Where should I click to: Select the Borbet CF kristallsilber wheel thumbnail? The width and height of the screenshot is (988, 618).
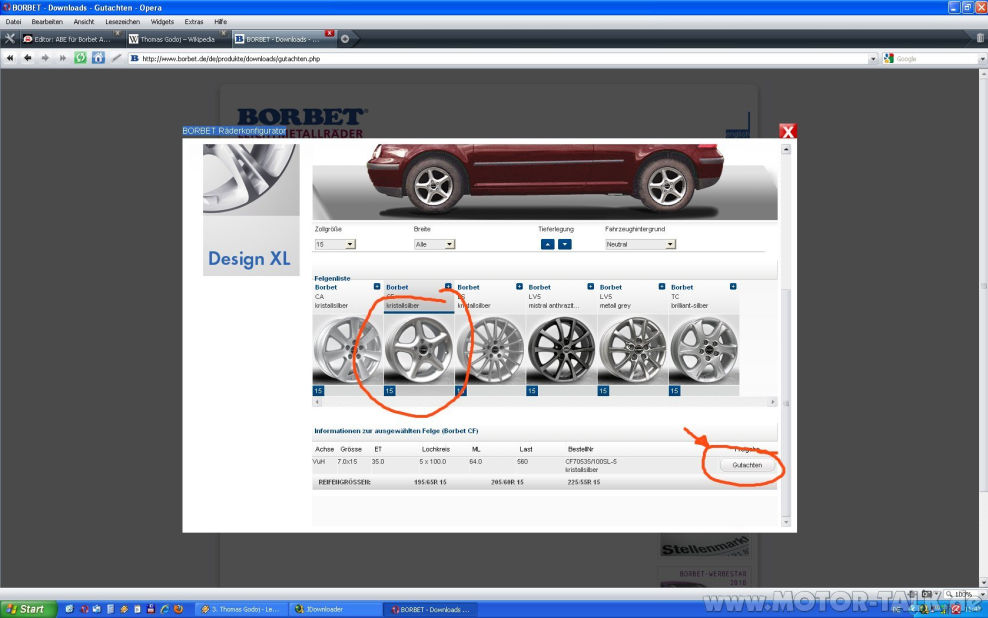[419, 350]
